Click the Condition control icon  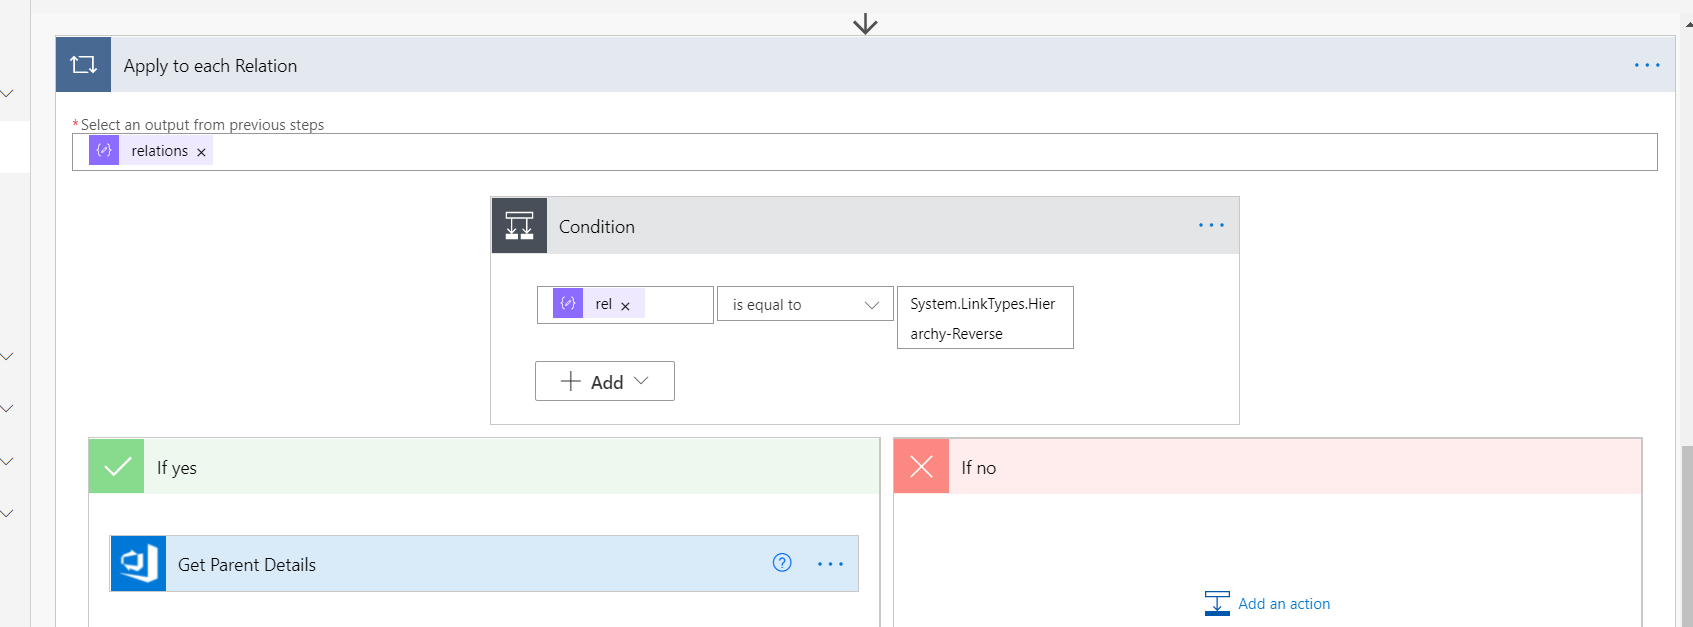pyautogui.click(x=519, y=226)
